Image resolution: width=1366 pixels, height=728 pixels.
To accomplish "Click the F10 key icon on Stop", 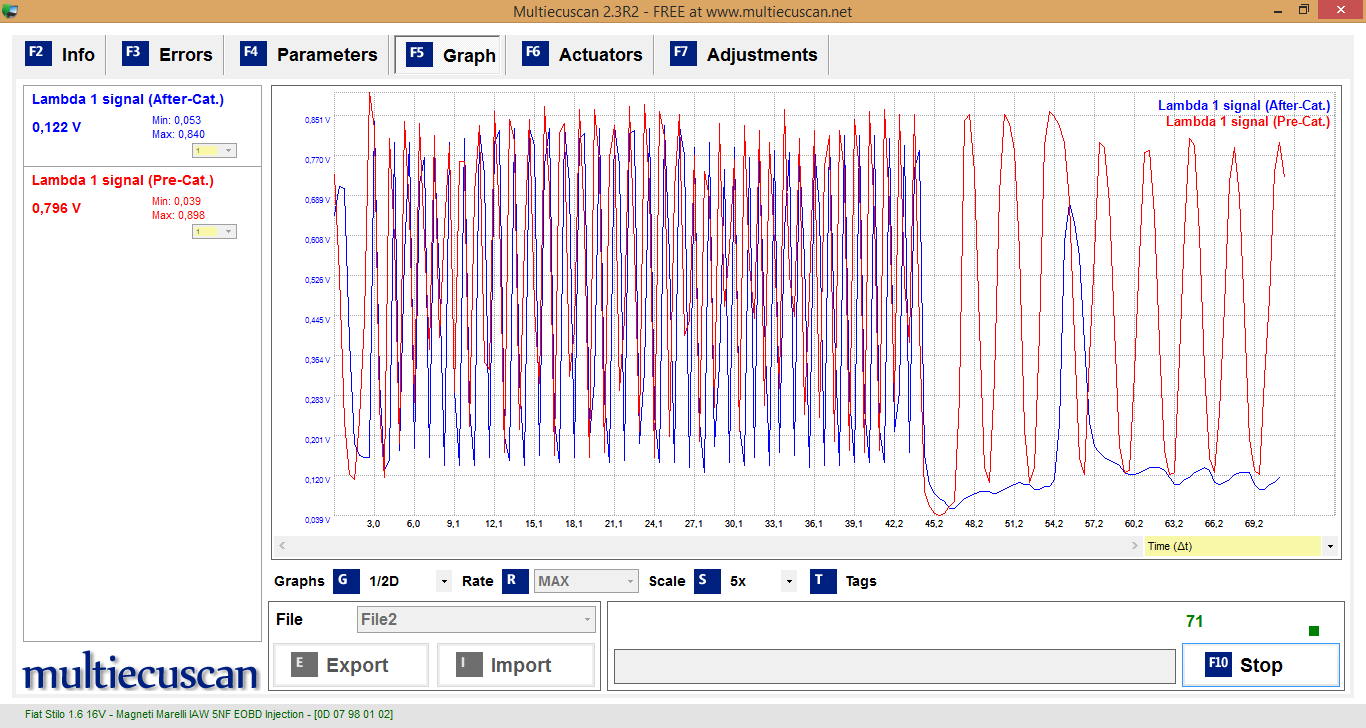I will pyautogui.click(x=1218, y=664).
